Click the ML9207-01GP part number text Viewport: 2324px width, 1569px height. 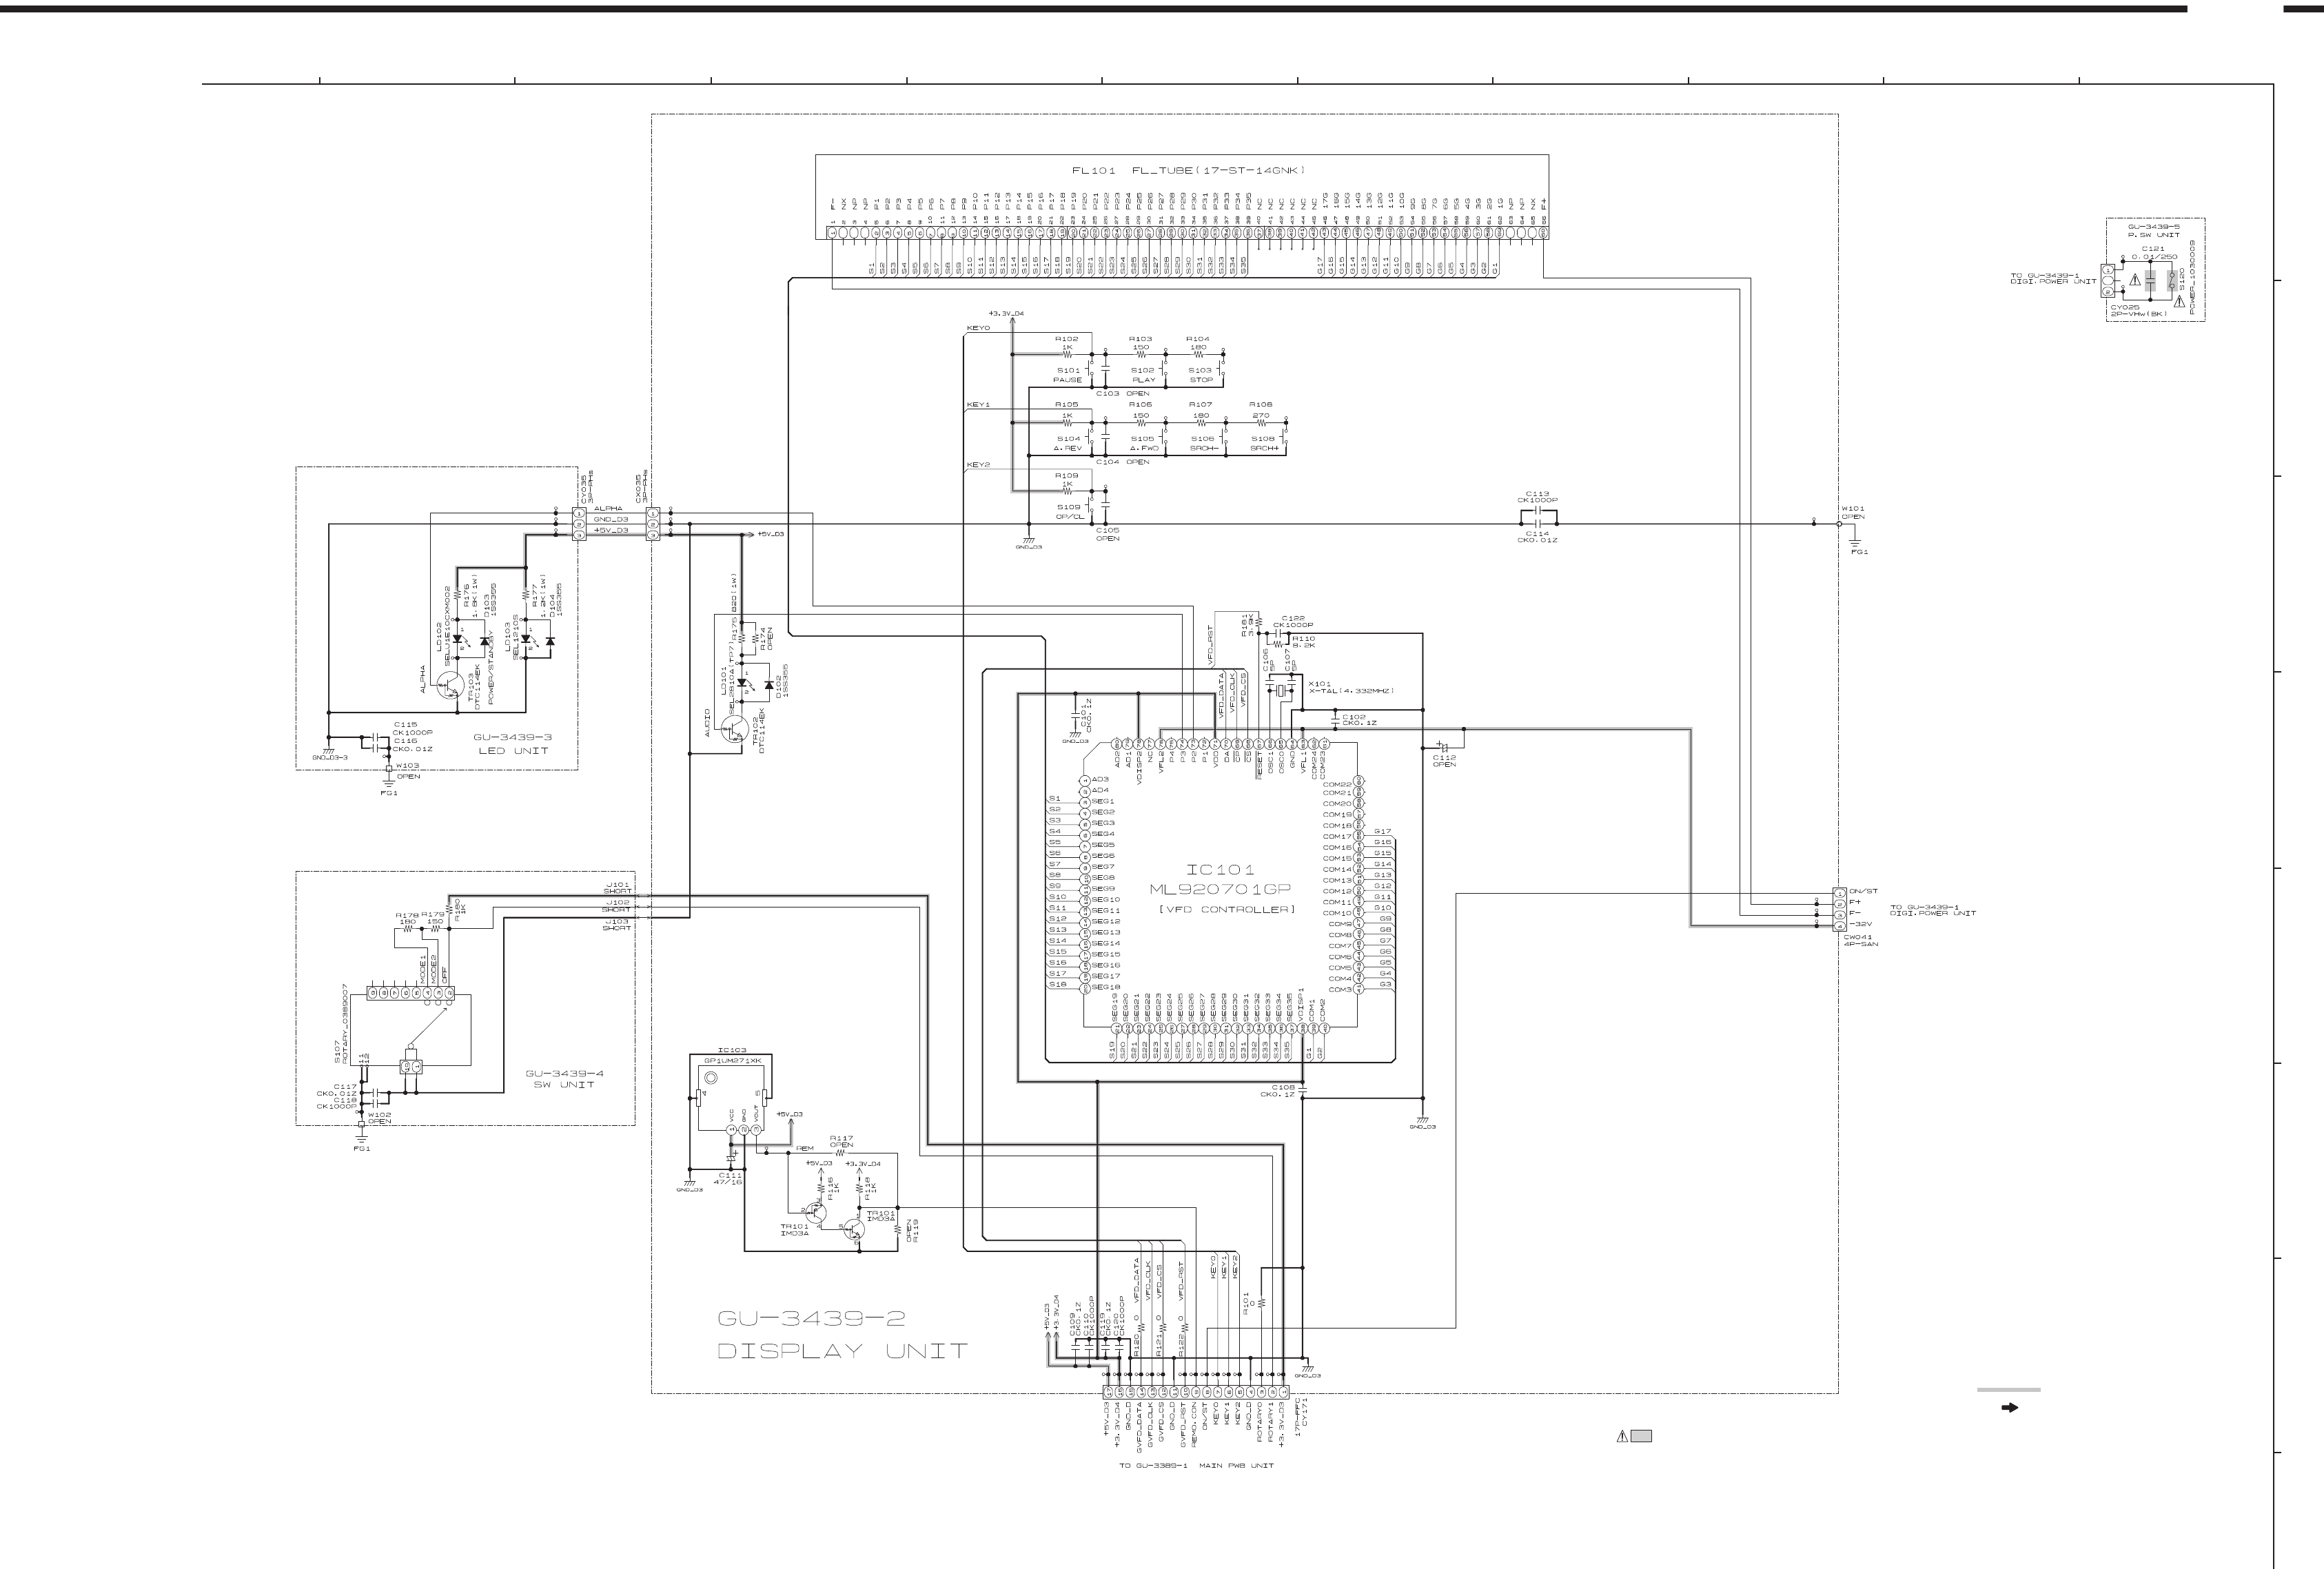(x=1219, y=889)
